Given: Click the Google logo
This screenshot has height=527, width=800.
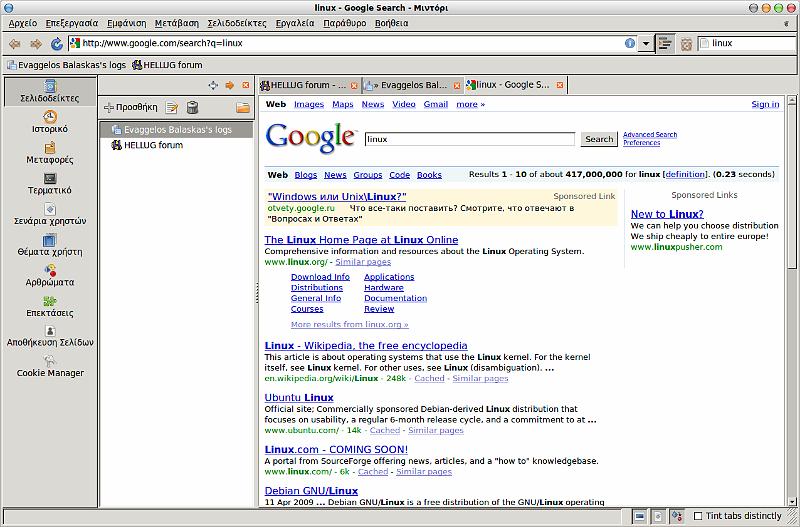Looking at the screenshot, I should pos(310,138).
